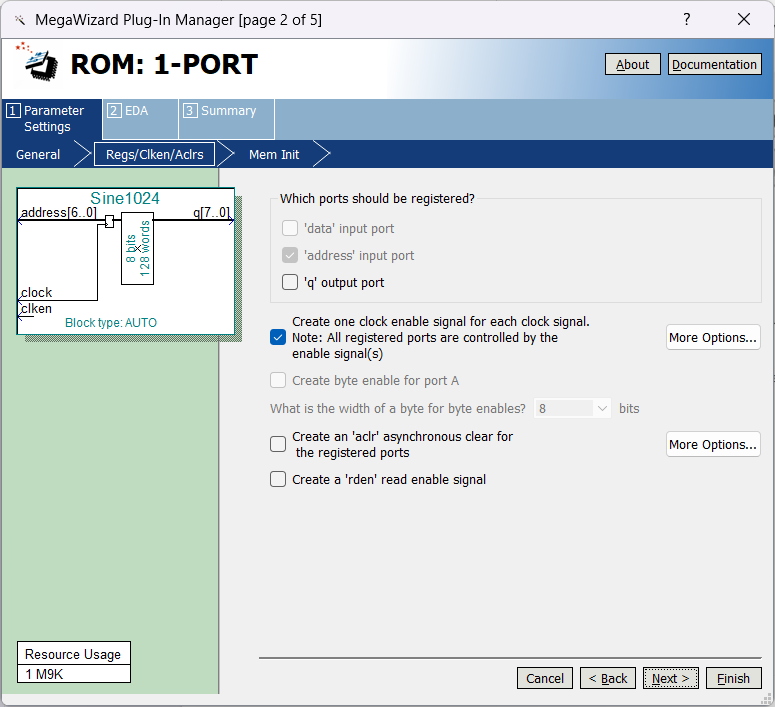This screenshot has height=707, width=775.
Task: Switch to Parameter Settings tab
Action: (52, 119)
